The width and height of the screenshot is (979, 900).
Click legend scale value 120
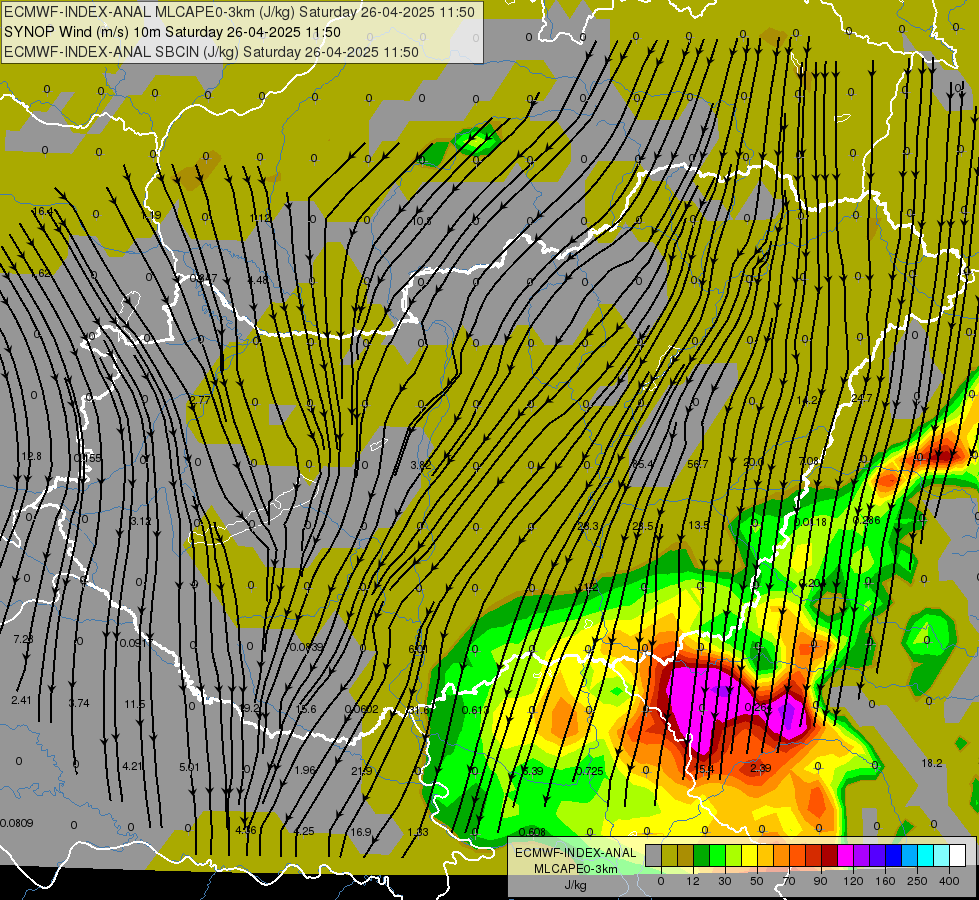point(854,881)
